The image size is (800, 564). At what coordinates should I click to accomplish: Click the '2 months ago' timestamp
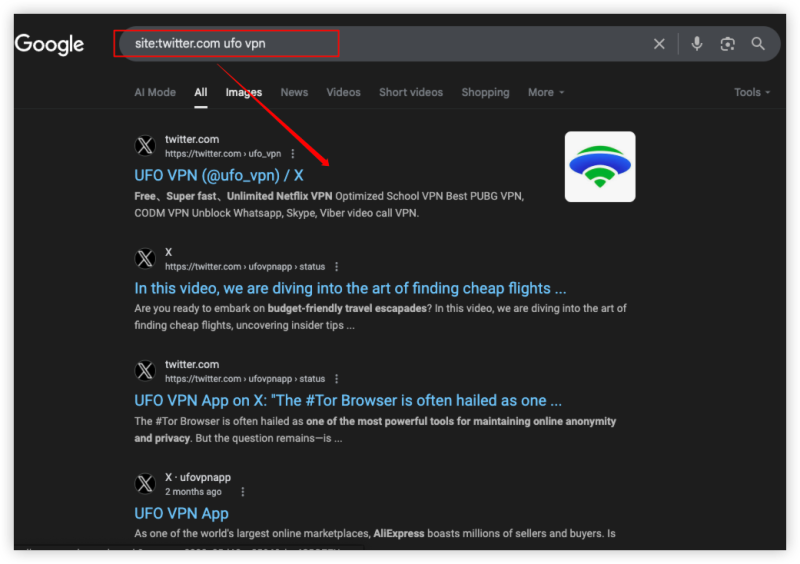click(x=193, y=492)
